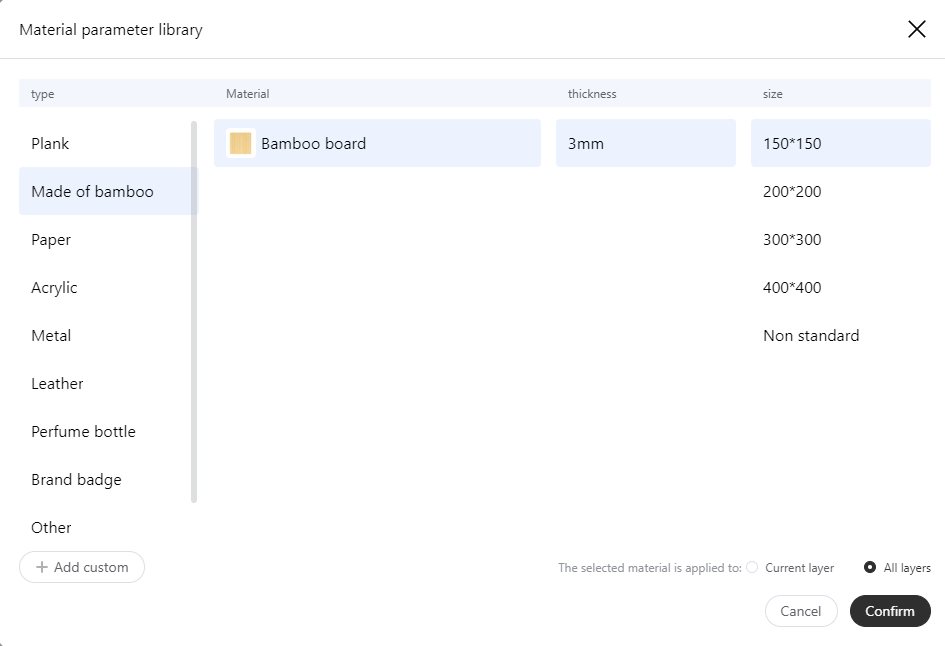Select the Plank material type
This screenshot has height=646, width=945.
point(108,143)
